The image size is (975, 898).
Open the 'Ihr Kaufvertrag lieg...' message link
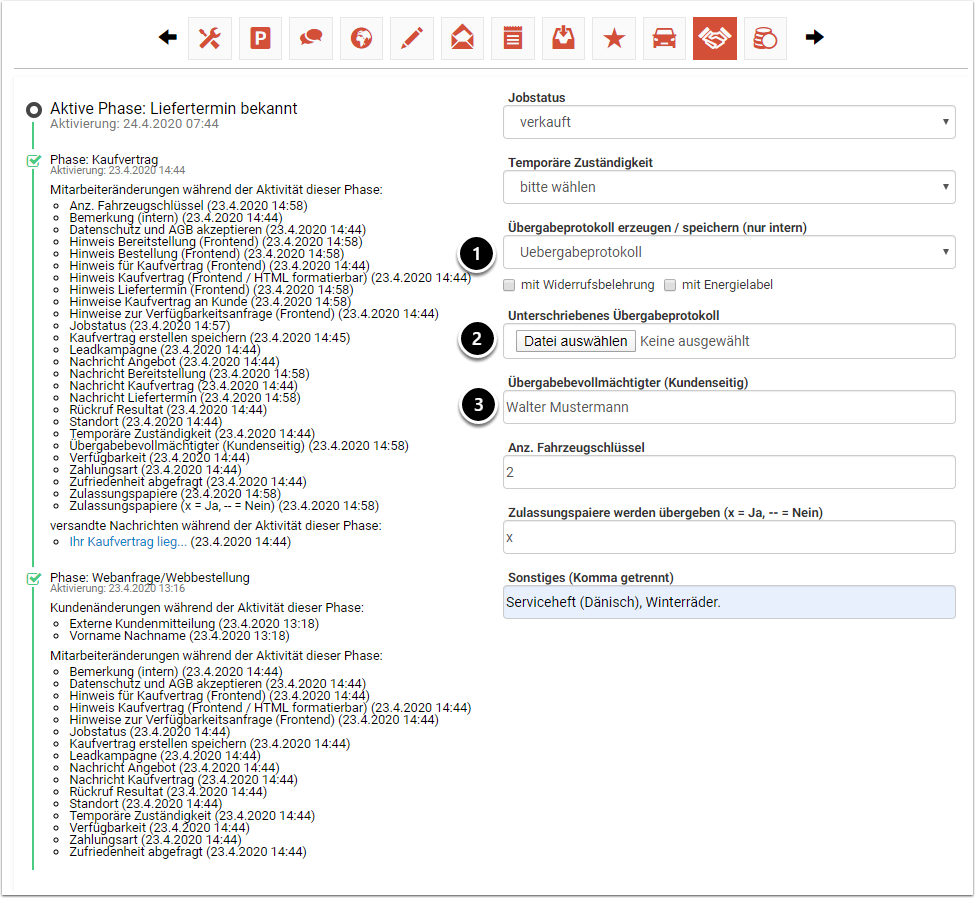[128, 542]
